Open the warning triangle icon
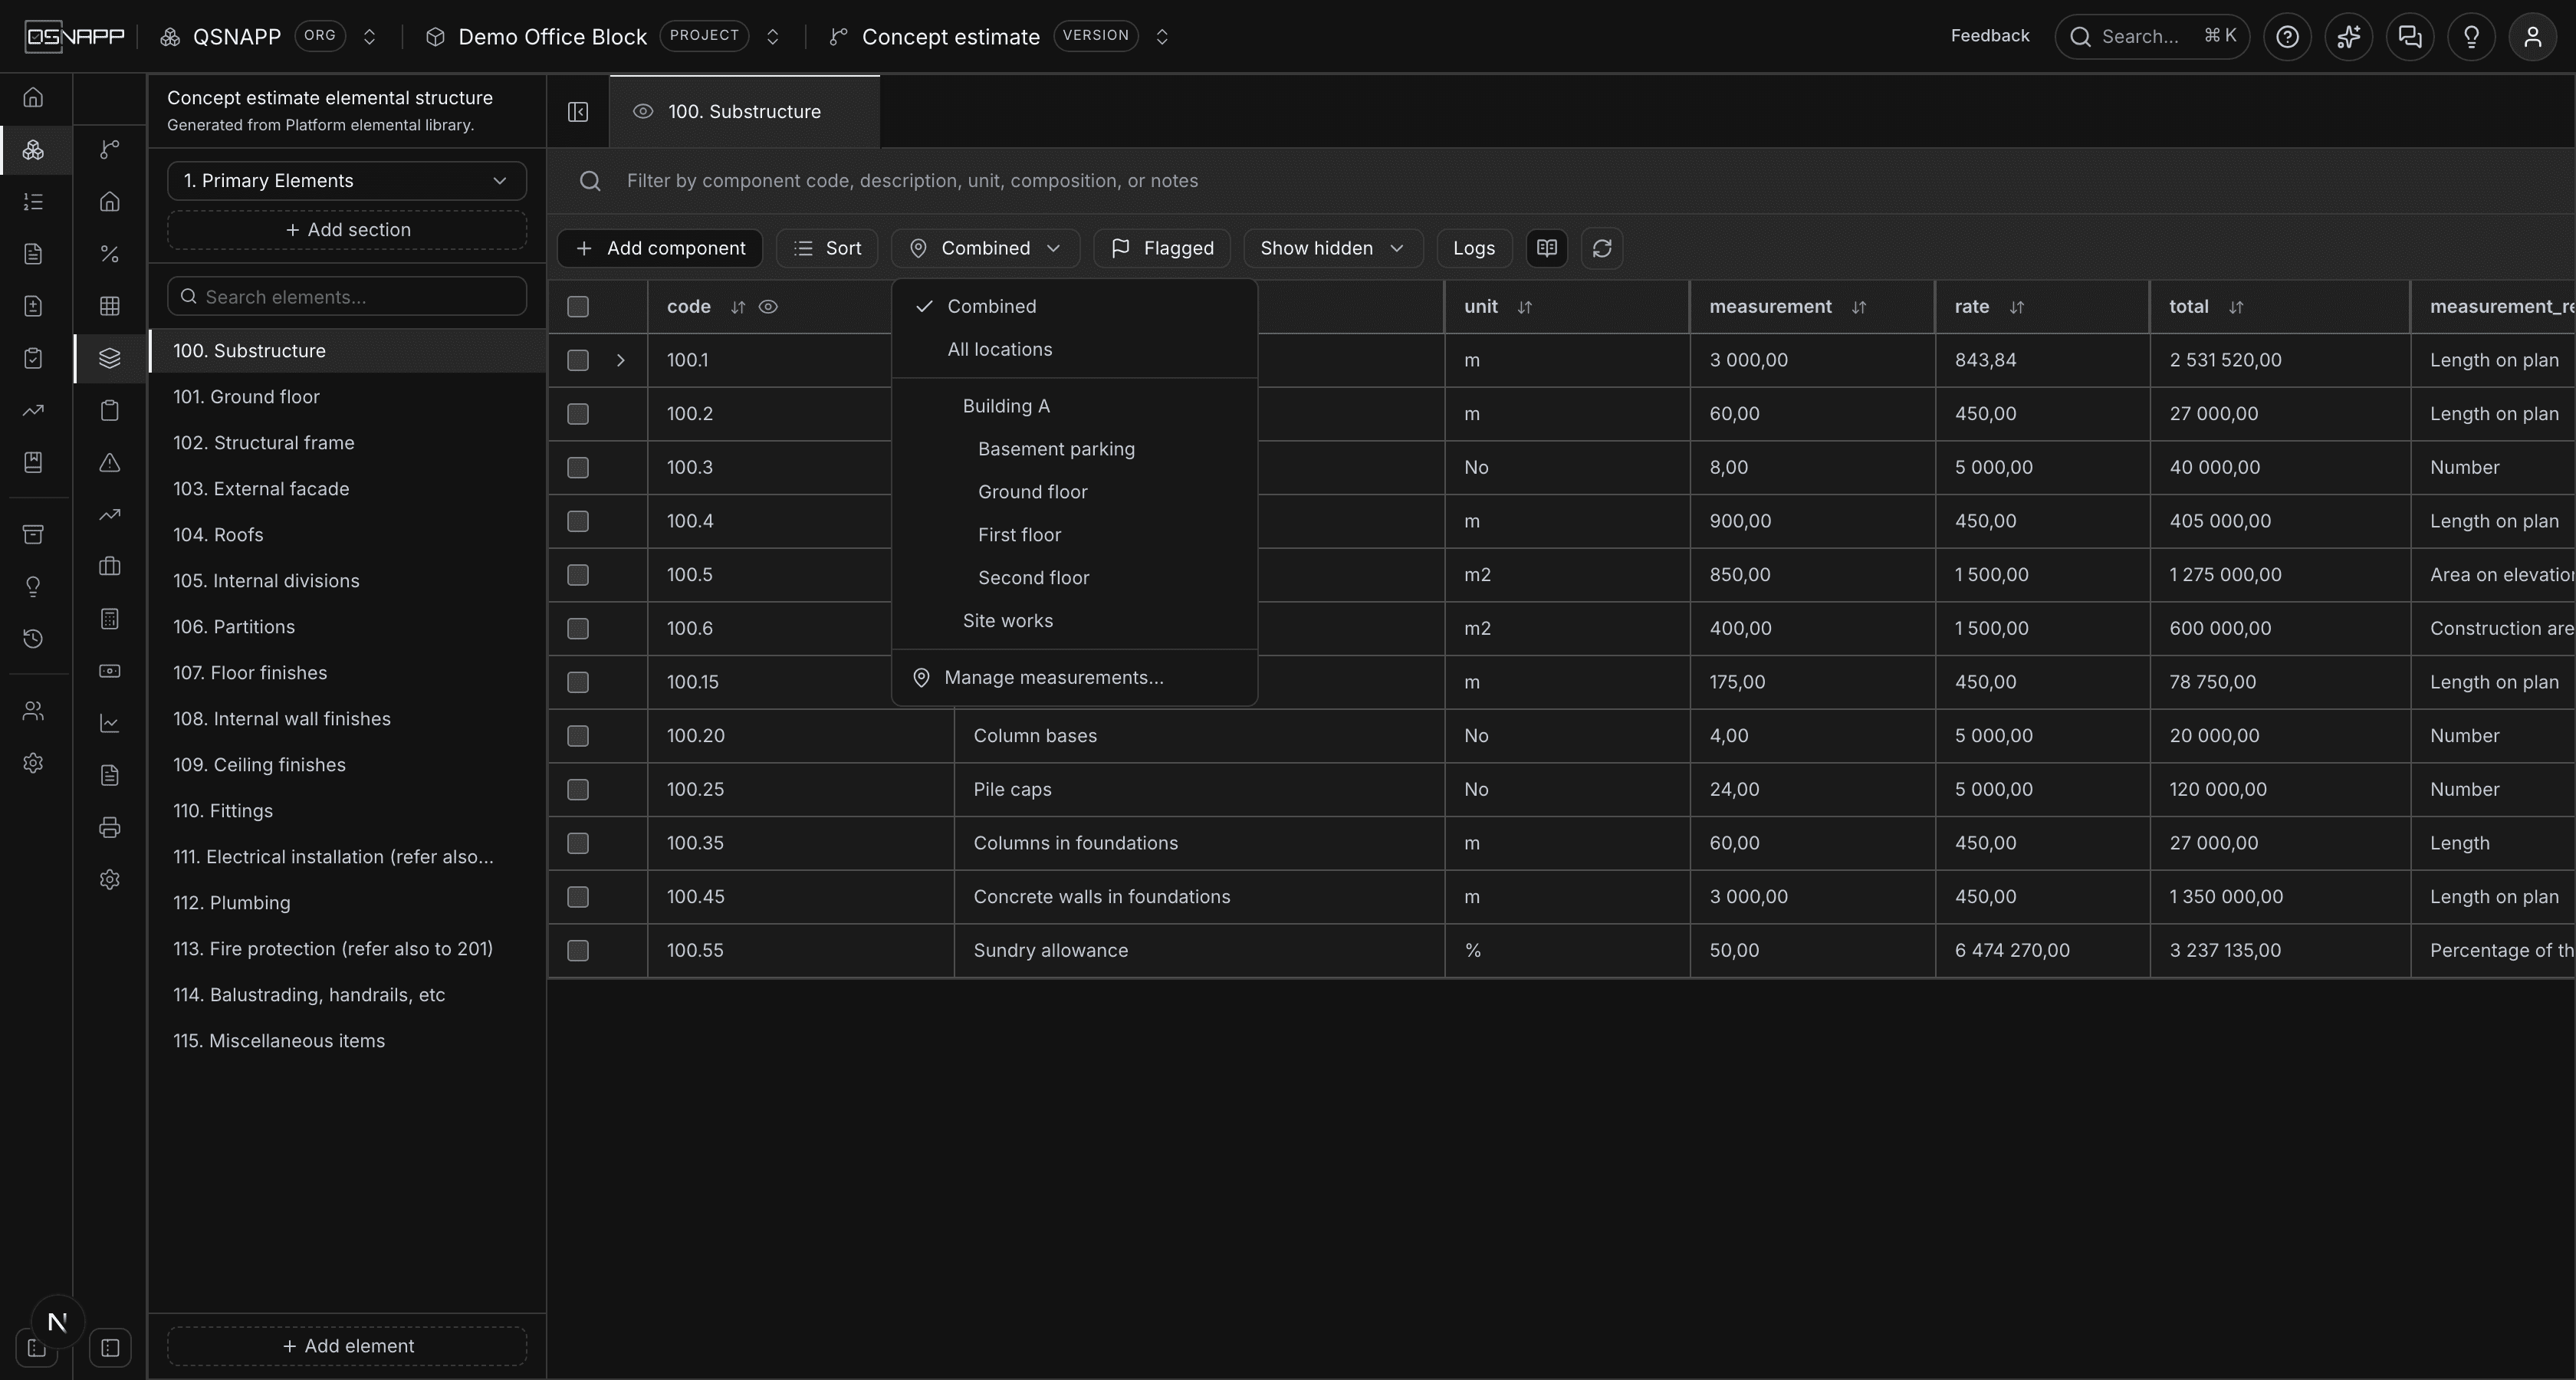The image size is (2576, 1380). tap(110, 462)
